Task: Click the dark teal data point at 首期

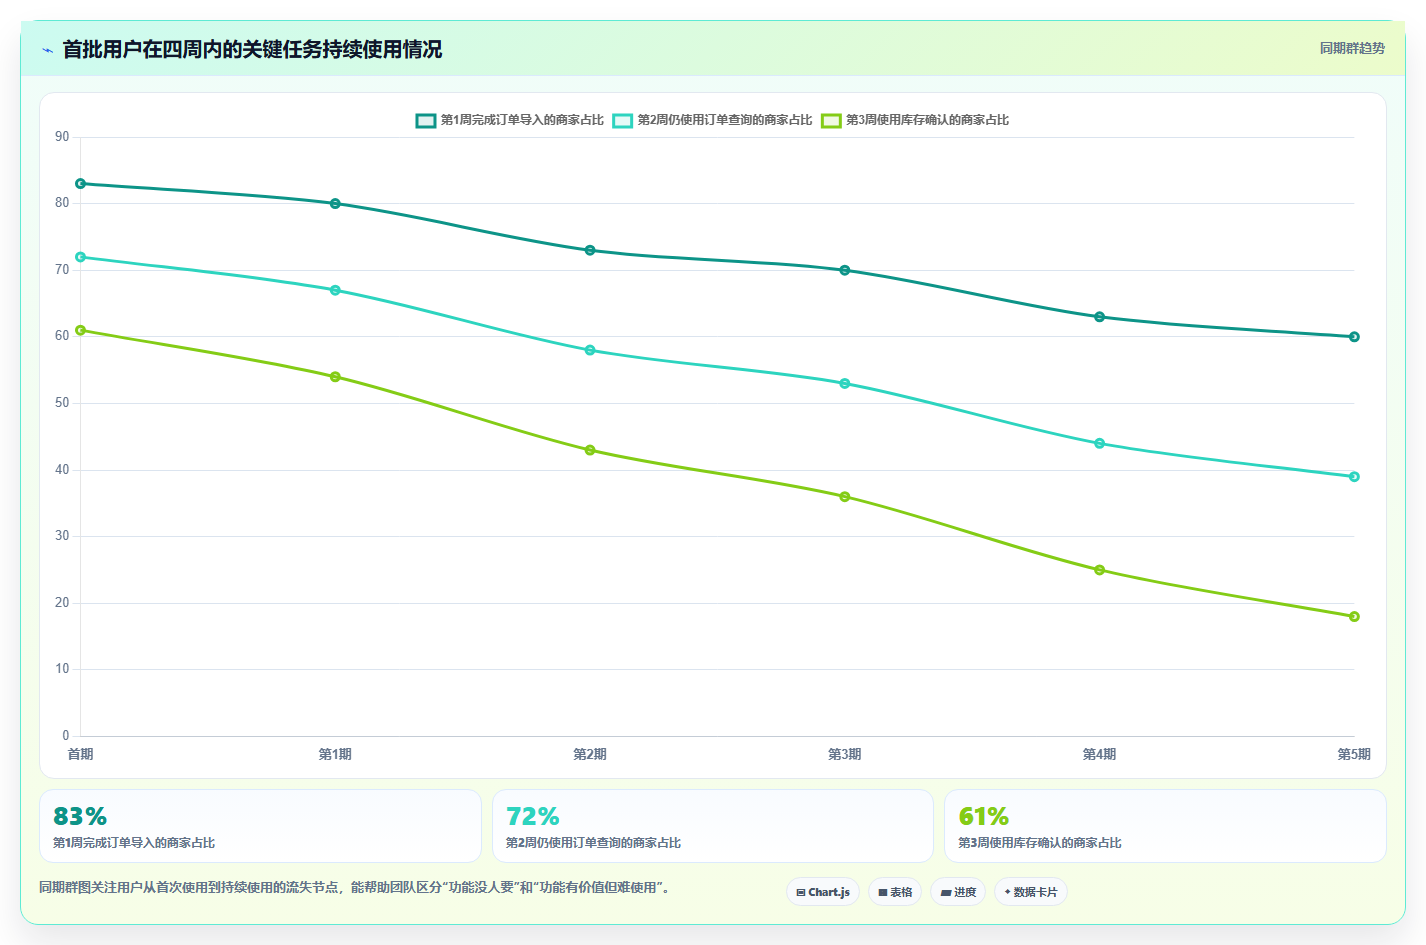Action: (x=80, y=184)
